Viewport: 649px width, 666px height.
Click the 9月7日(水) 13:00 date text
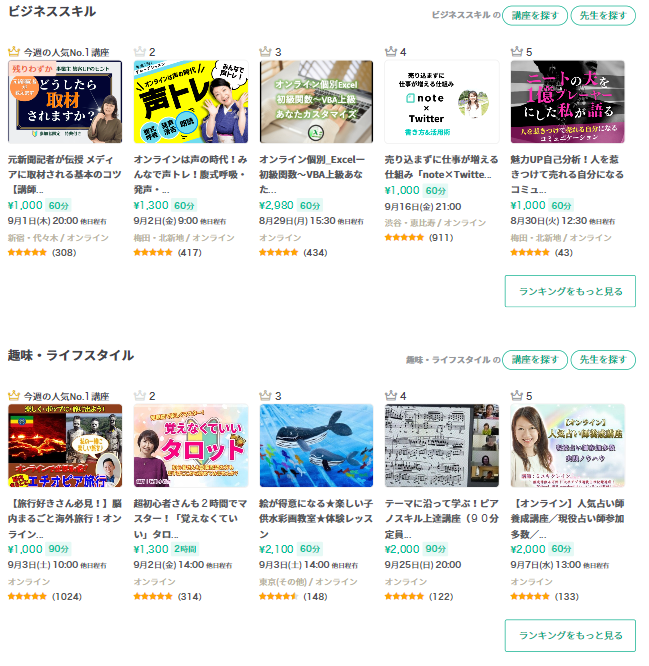tap(545, 565)
